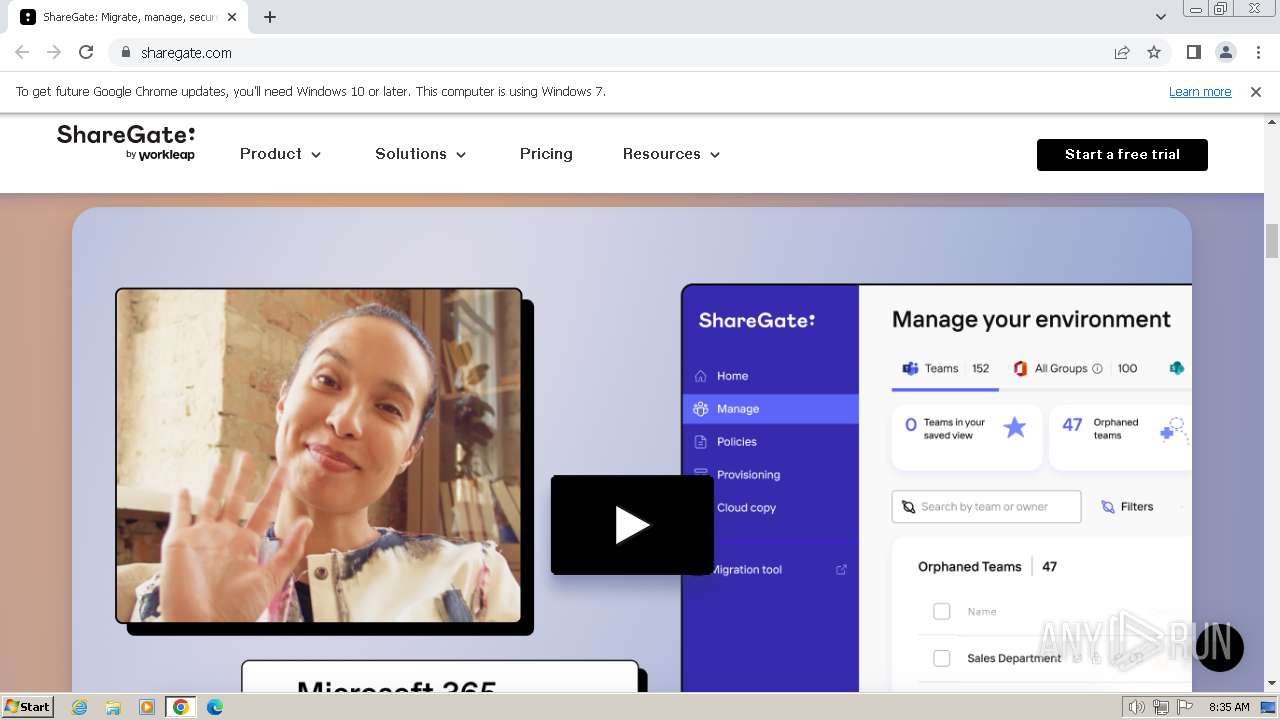
Task: Click the Provisioning sidebar icon
Action: tap(700, 475)
